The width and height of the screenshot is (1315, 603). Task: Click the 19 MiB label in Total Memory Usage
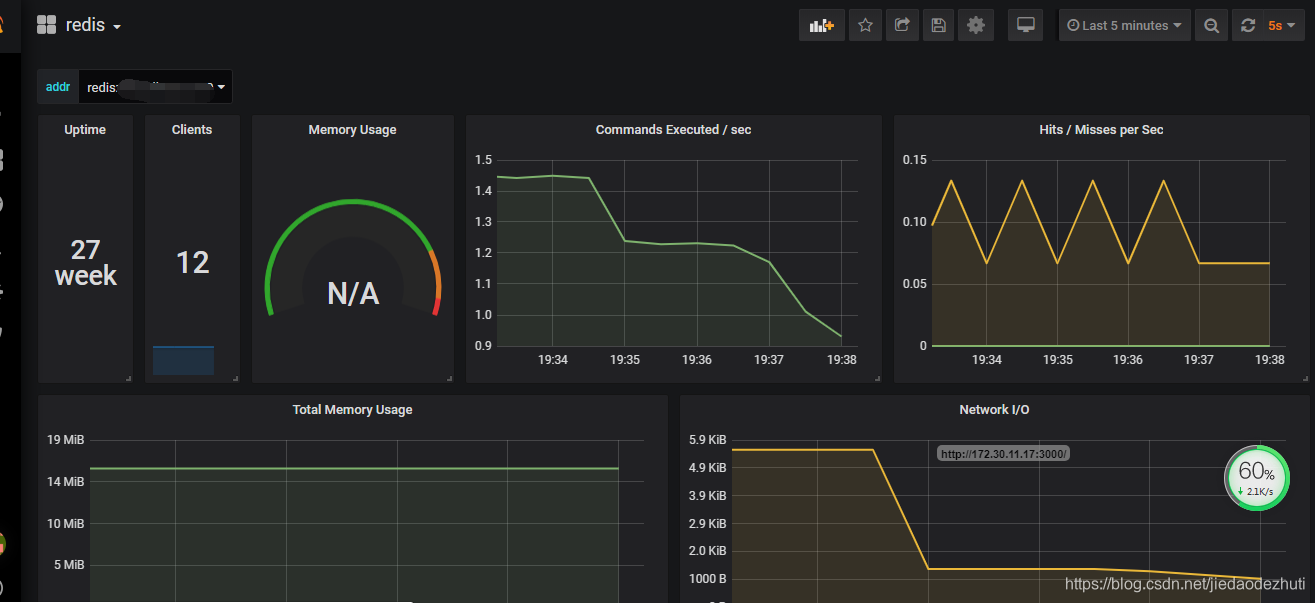point(66,440)
